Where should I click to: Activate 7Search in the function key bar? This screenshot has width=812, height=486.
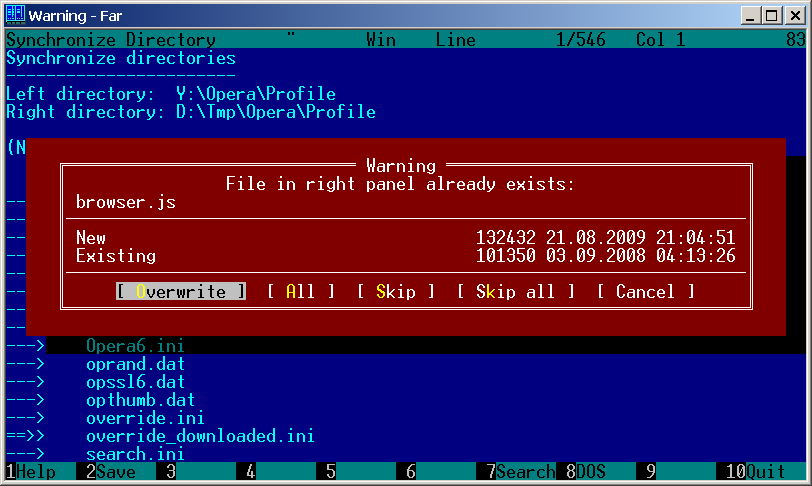click(520, 471)
